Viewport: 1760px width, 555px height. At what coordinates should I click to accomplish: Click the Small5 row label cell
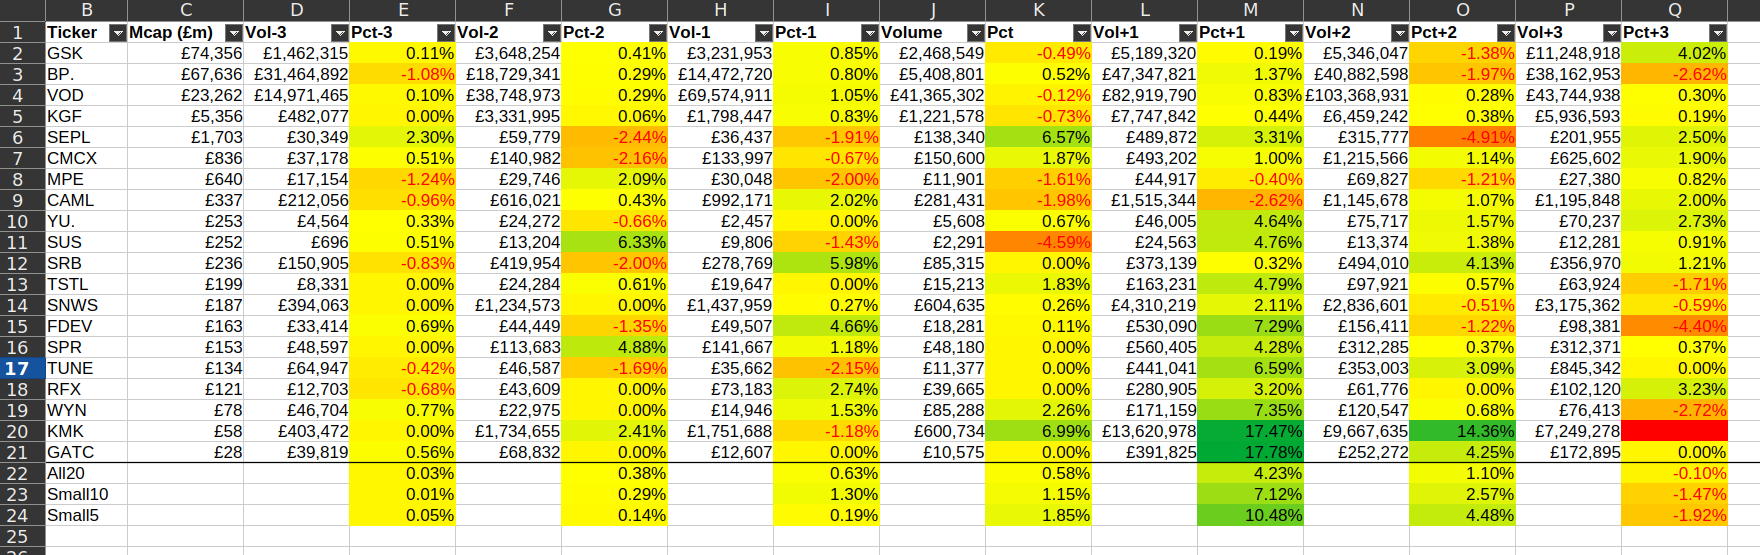86,515
